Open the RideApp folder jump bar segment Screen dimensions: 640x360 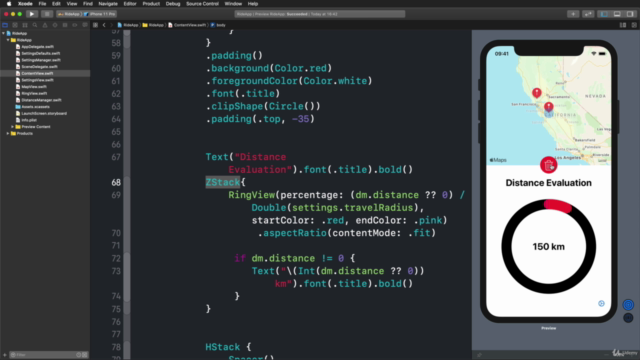[x=153, y=25]
